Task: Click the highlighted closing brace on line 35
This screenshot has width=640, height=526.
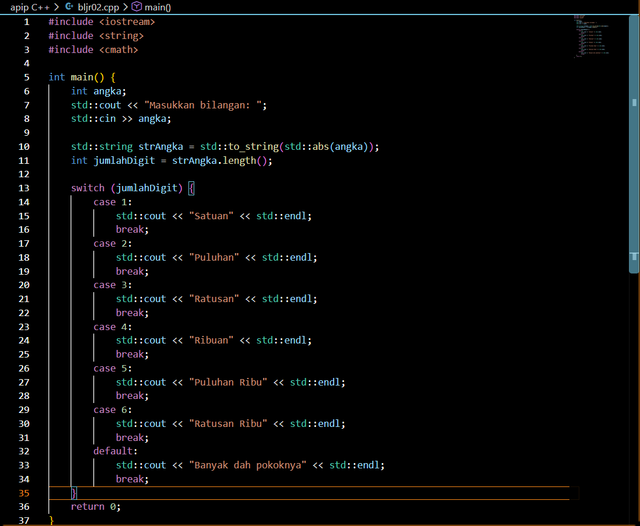Action: 74,493
